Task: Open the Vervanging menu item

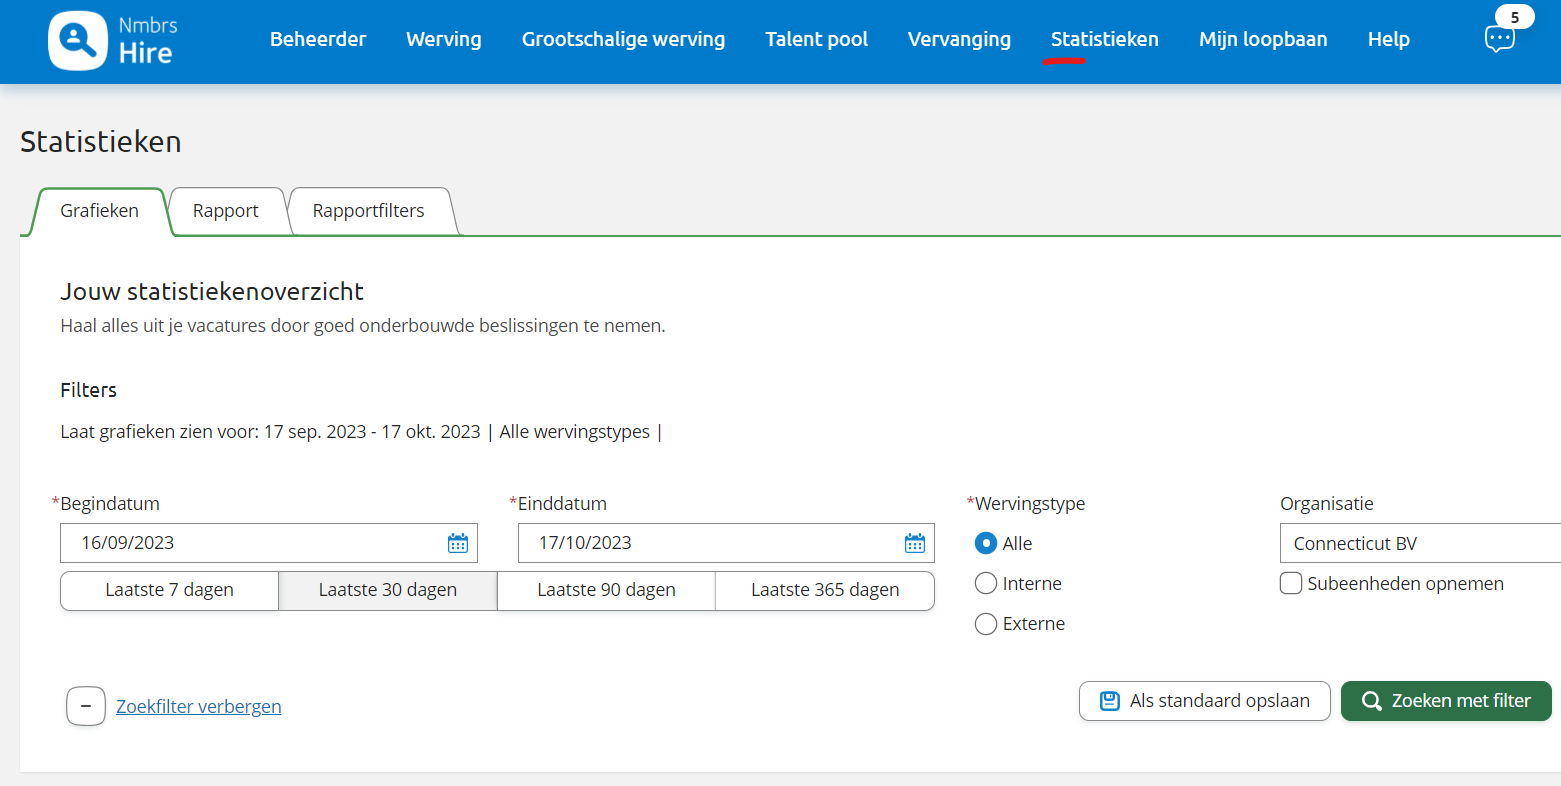Action: coord(959,39)
